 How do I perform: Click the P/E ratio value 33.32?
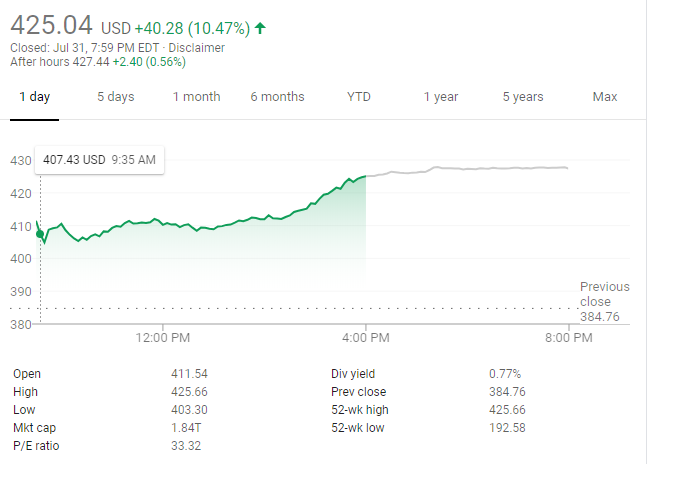(187, 446)
